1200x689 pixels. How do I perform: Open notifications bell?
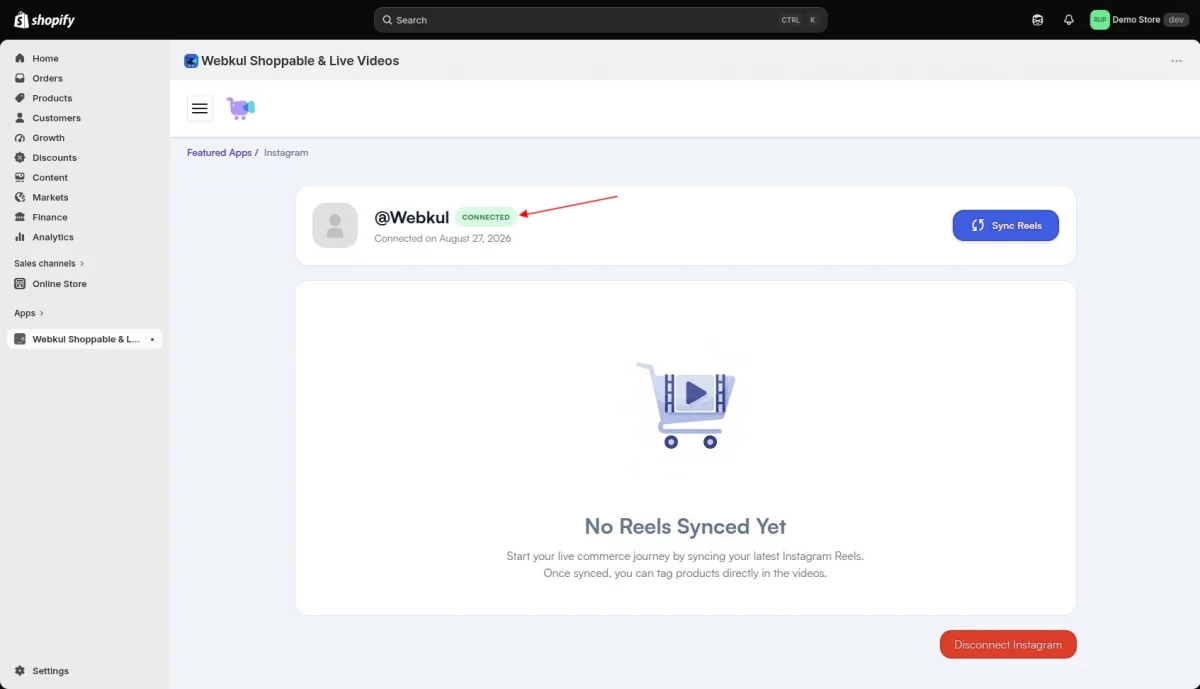(1069, 20)
